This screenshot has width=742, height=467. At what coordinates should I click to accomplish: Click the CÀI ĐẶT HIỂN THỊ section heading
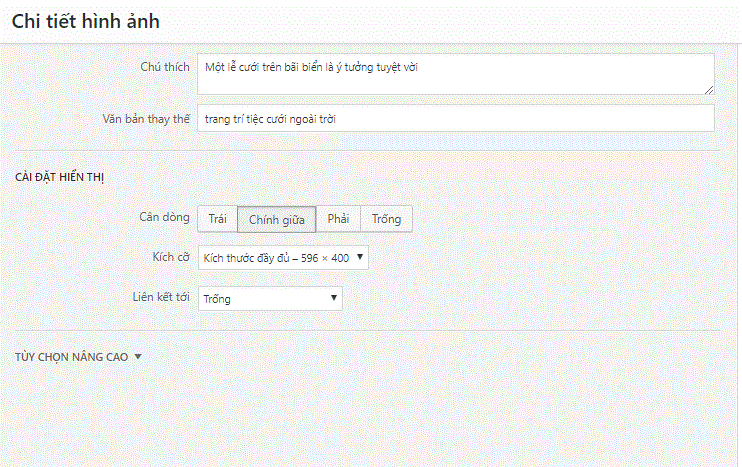pos(60,177)
